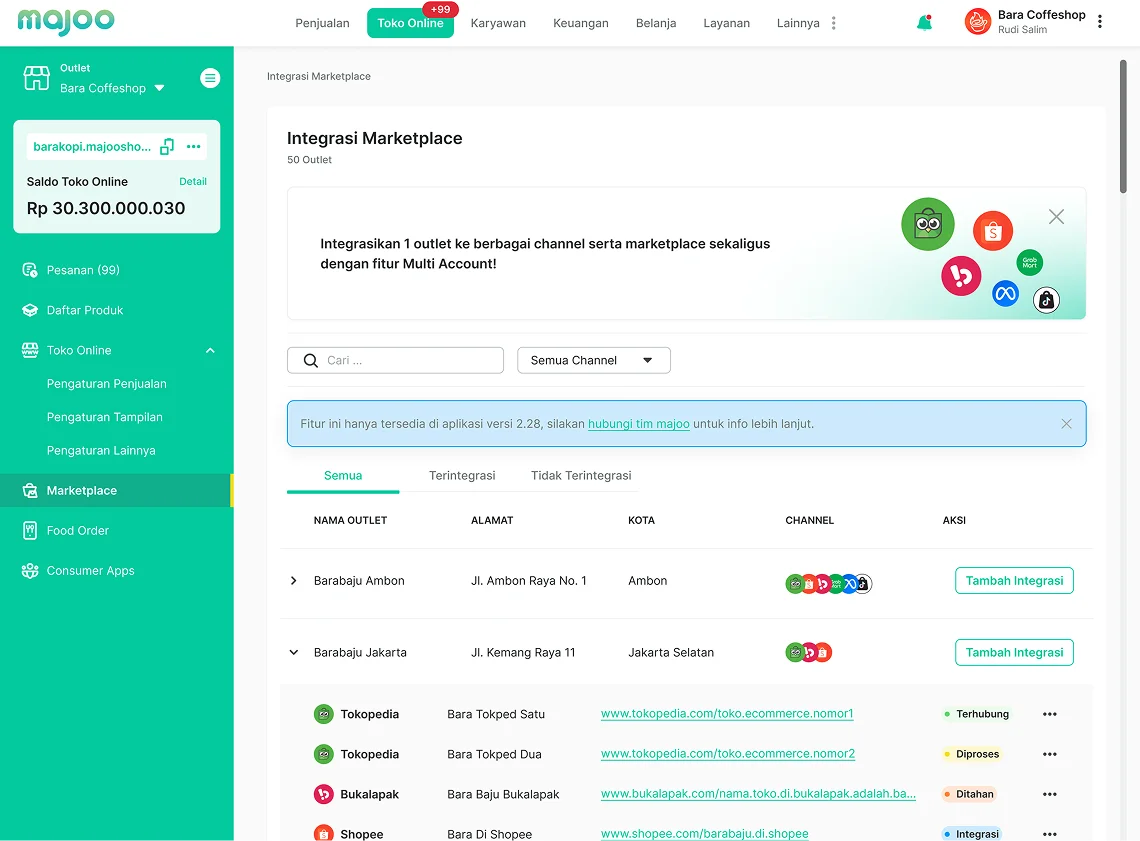Dismiss the blue version info alert
Viewport: 1140px width, 841px height.
click(1066, 424)
